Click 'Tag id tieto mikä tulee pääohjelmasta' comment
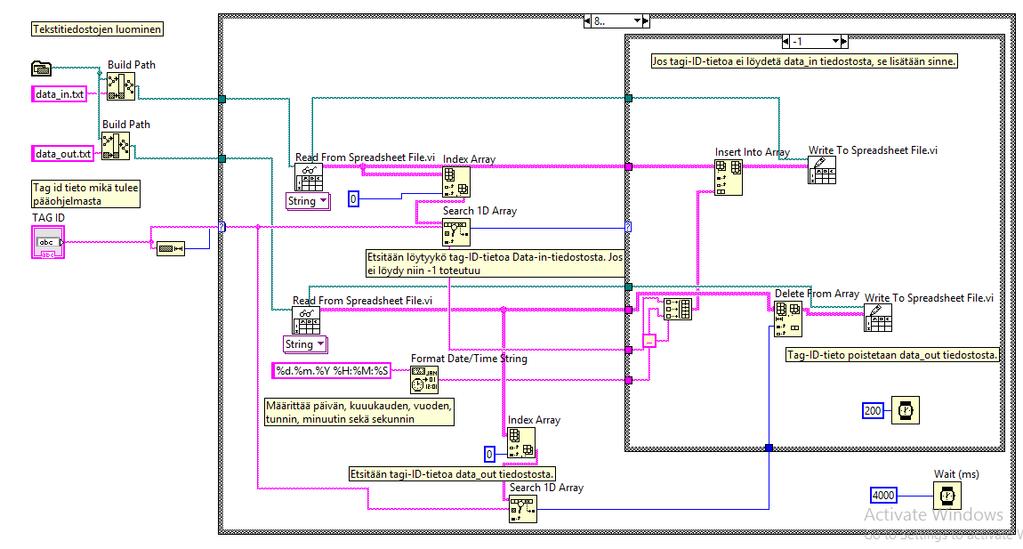This screenshot has width=1023, height=549. point(85,194)
